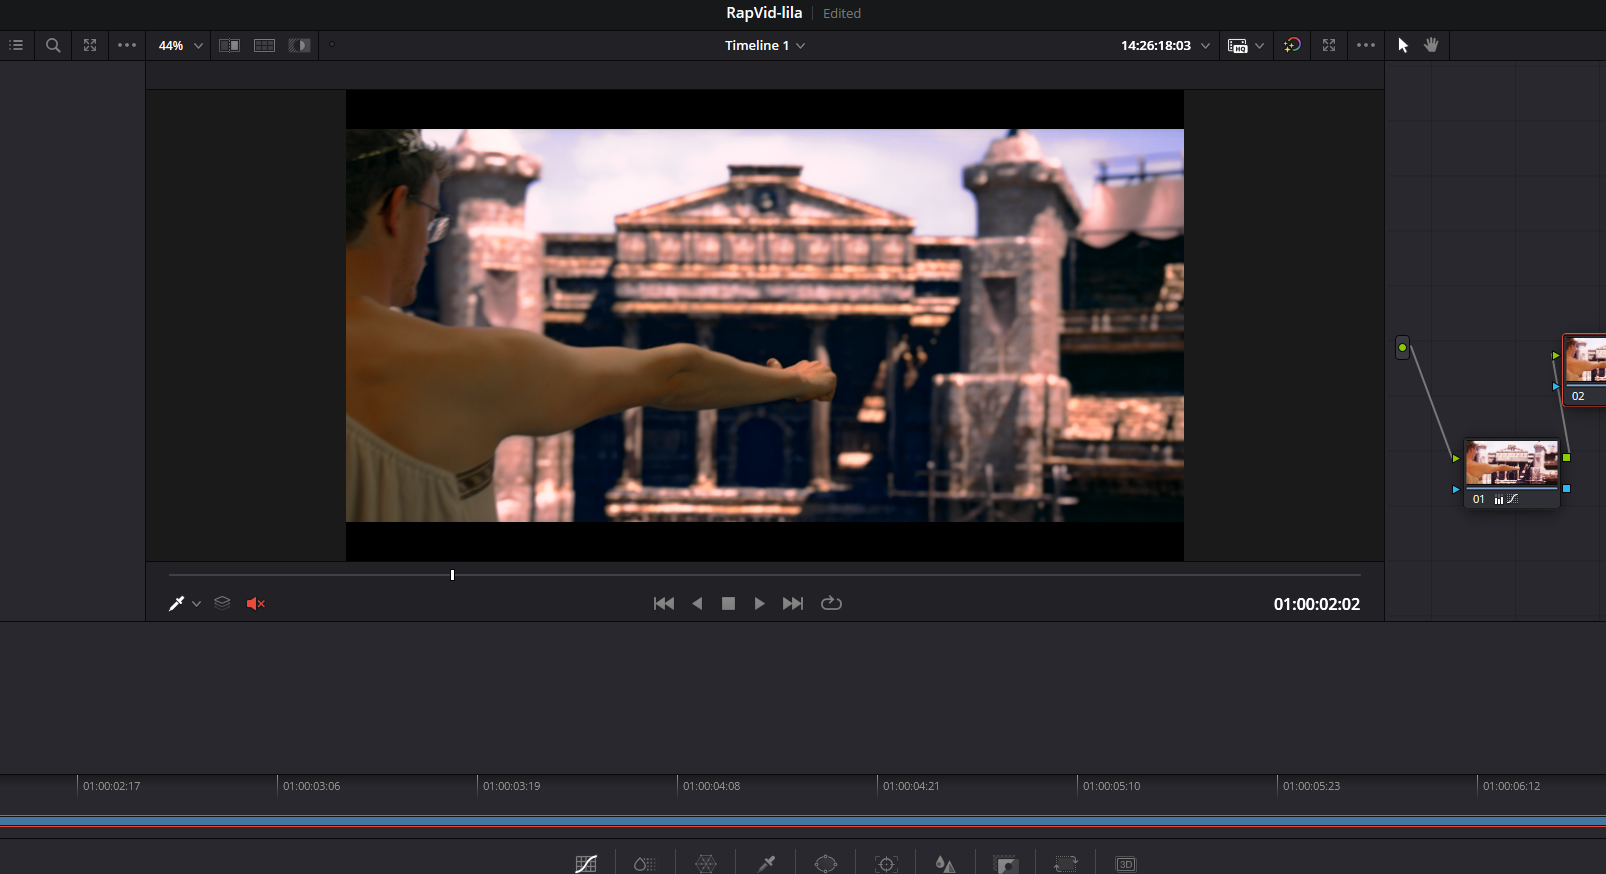Click the right-side enhanced viewer expand icon
This screenshot has height=874, width=1606.
pos(1329,45)
